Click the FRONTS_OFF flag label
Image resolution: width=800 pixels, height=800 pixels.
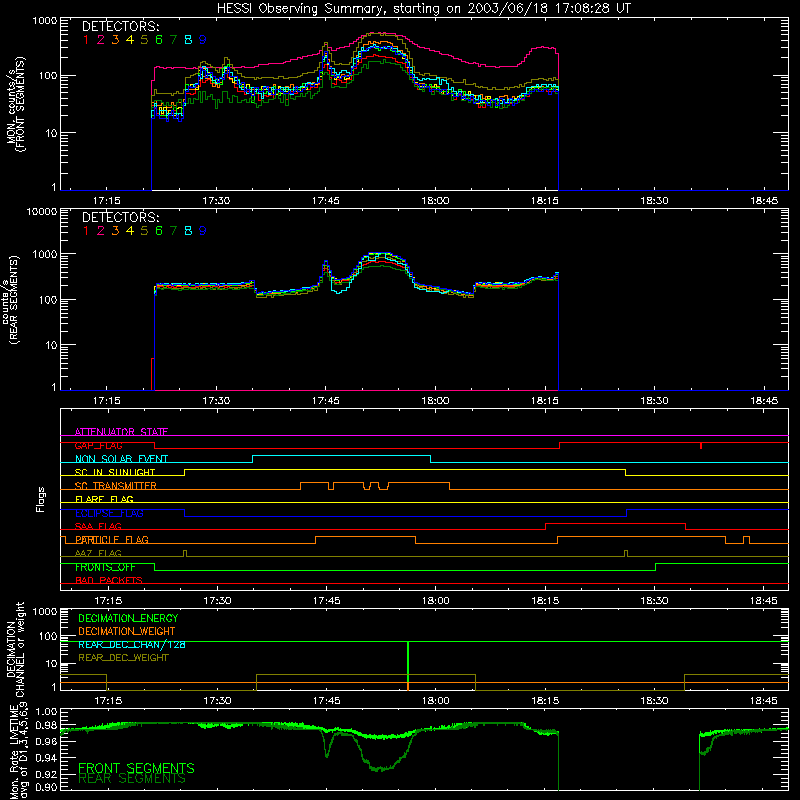(105, 567)
